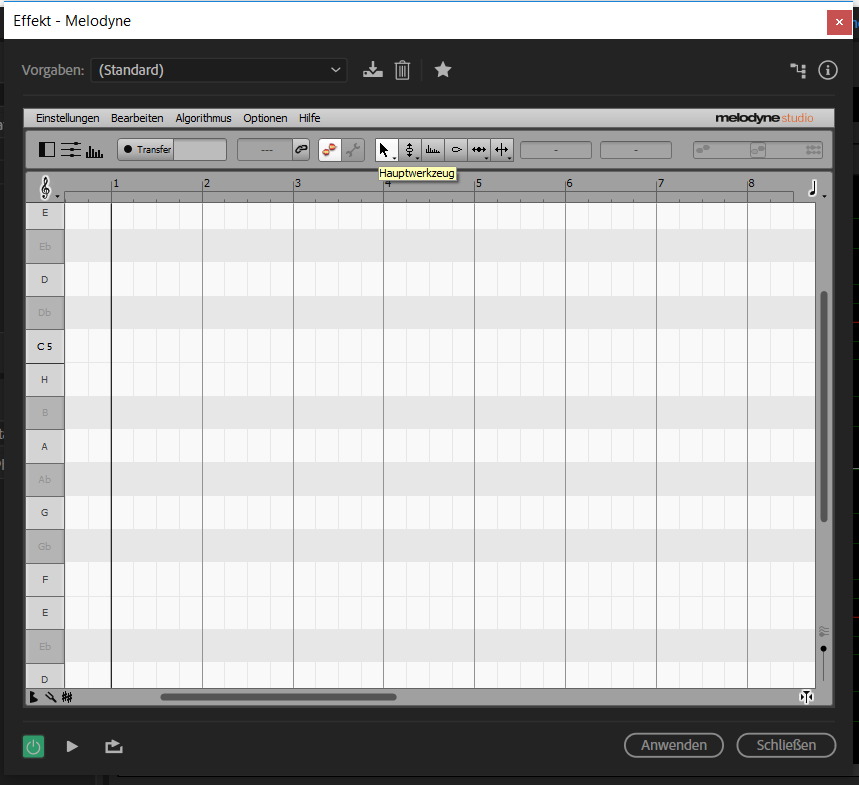The image size is (859, 785).
Task: Click the melodyne studio logo
Action: click(x=764, y=118)
